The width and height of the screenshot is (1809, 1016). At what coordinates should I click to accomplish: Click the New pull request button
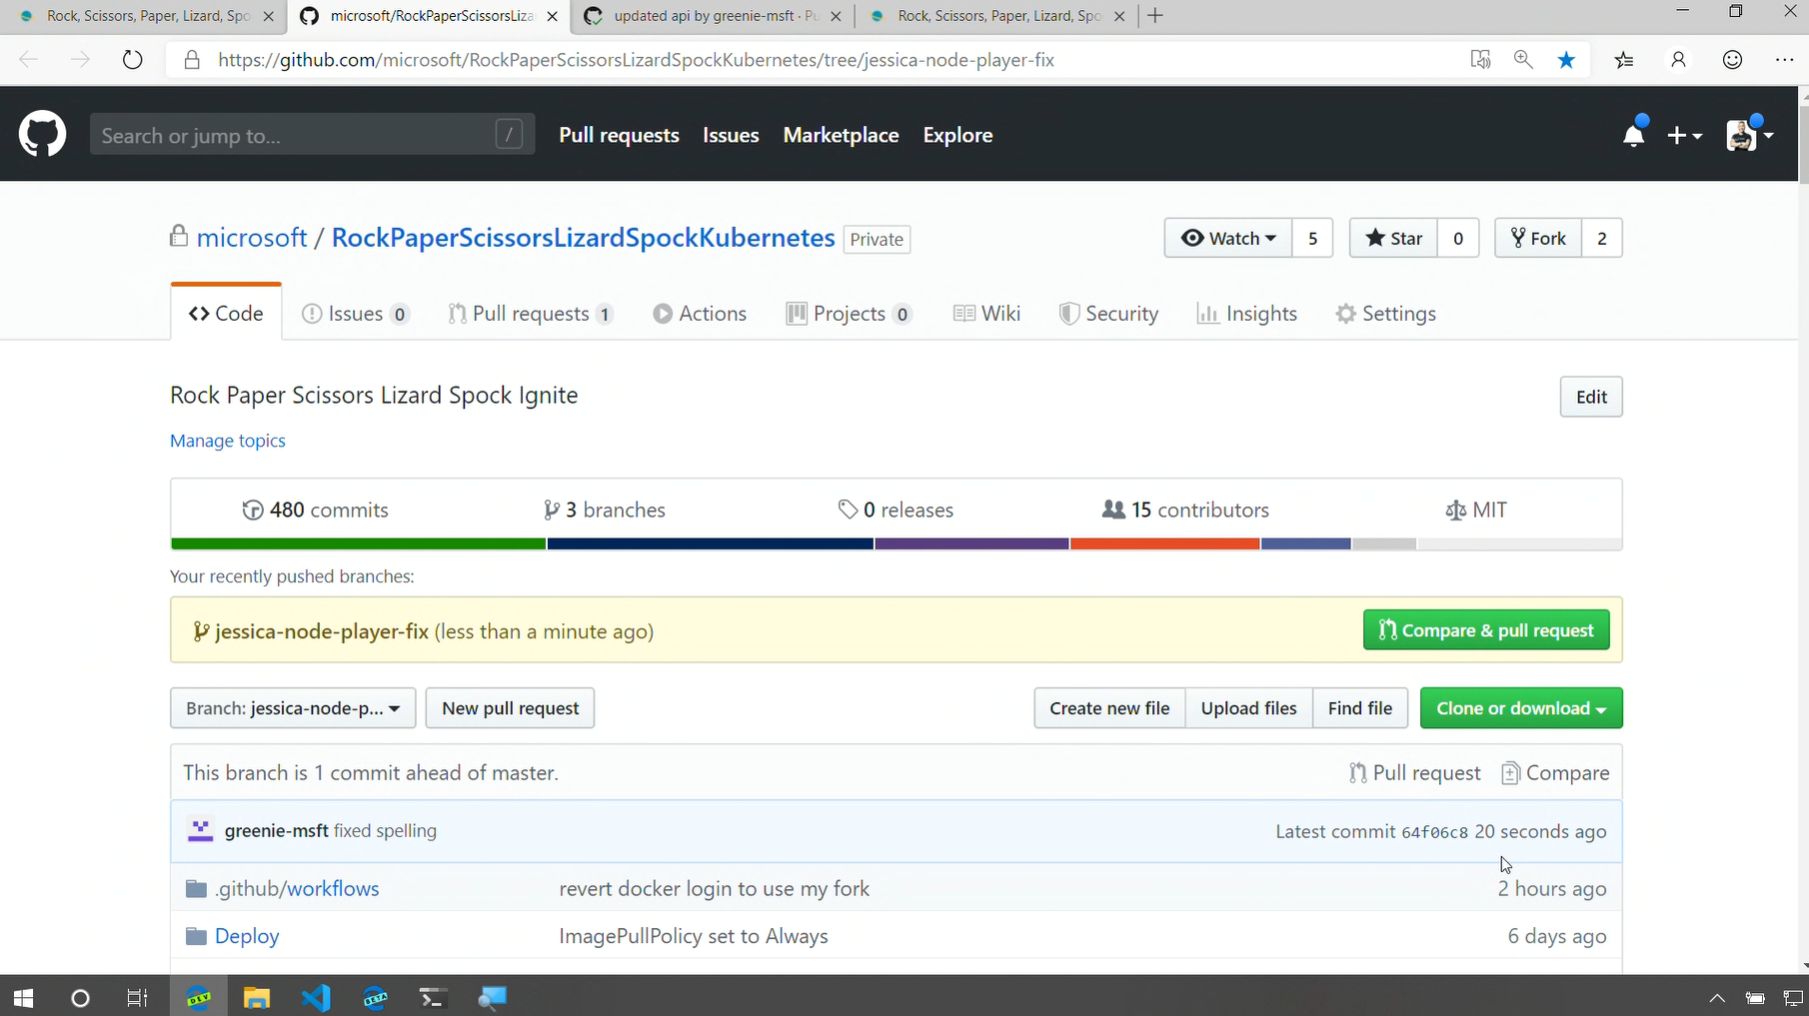[x=510, y=708]
